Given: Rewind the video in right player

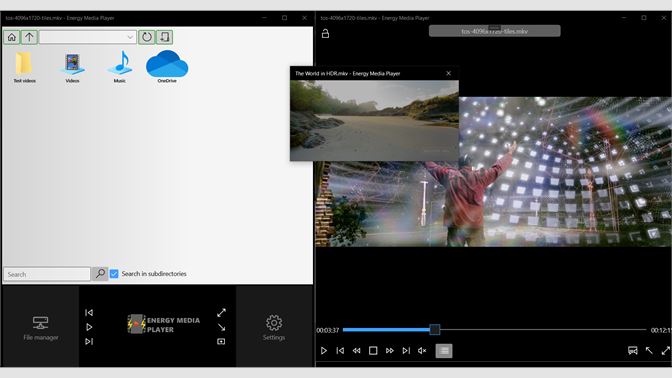Looking at the screenshot, I should coord(357,351).
